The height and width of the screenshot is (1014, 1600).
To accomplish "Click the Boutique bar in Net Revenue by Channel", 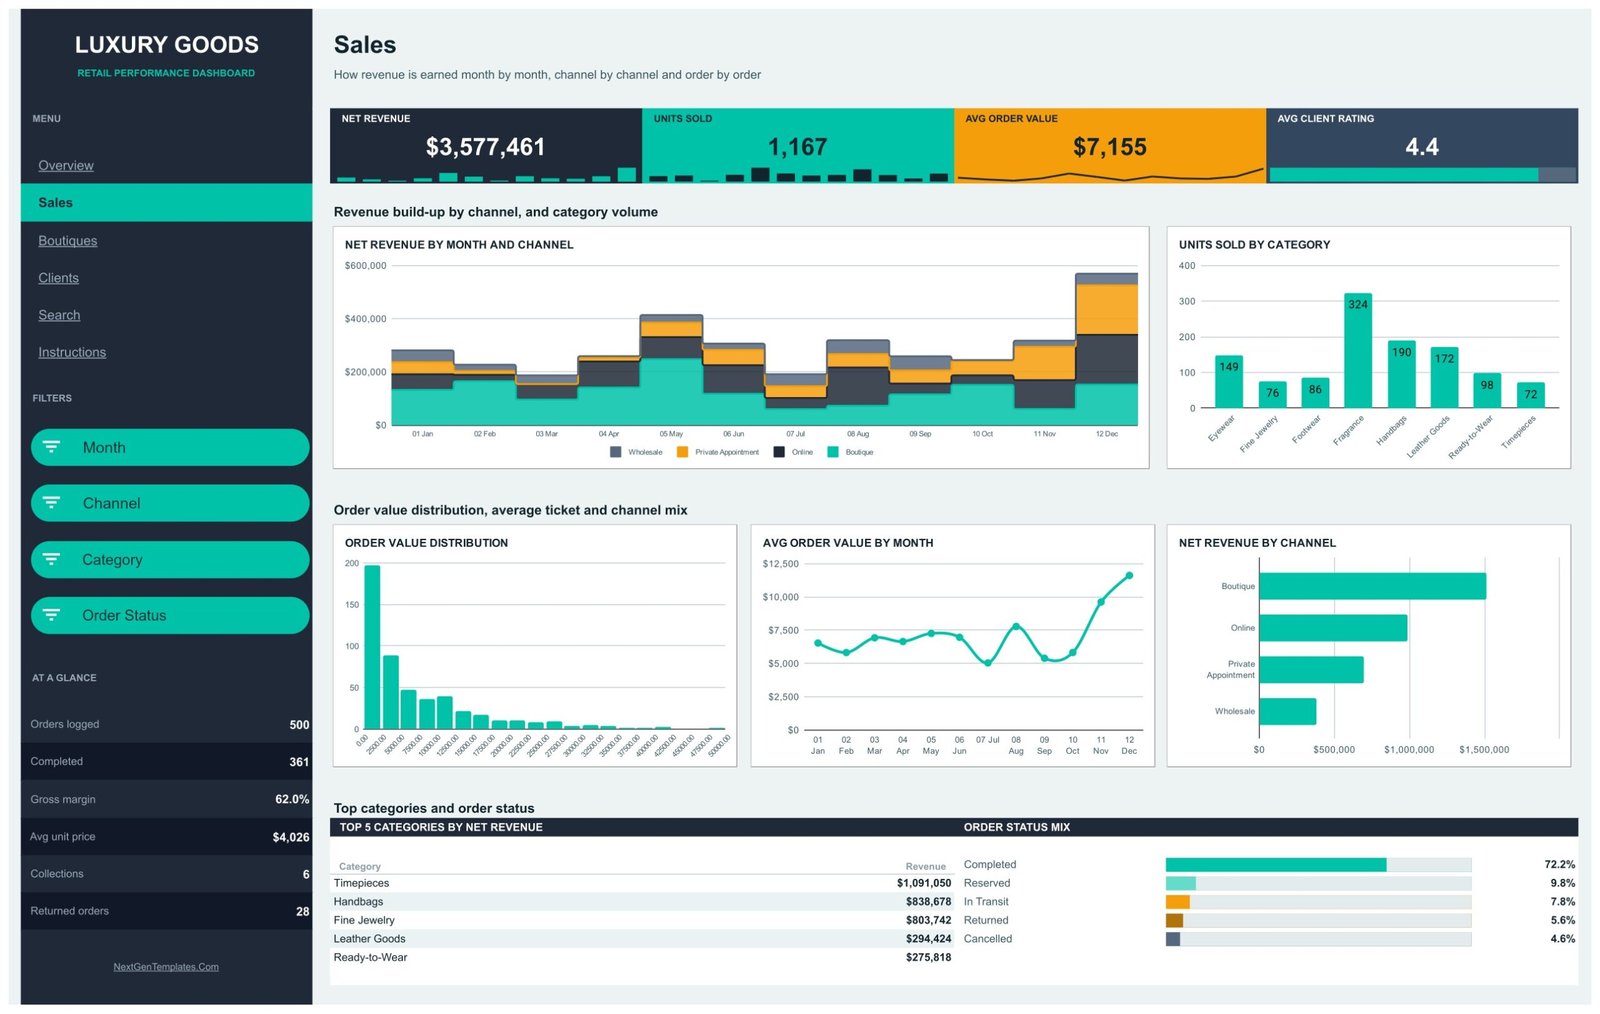I will tap(1372, 586).
